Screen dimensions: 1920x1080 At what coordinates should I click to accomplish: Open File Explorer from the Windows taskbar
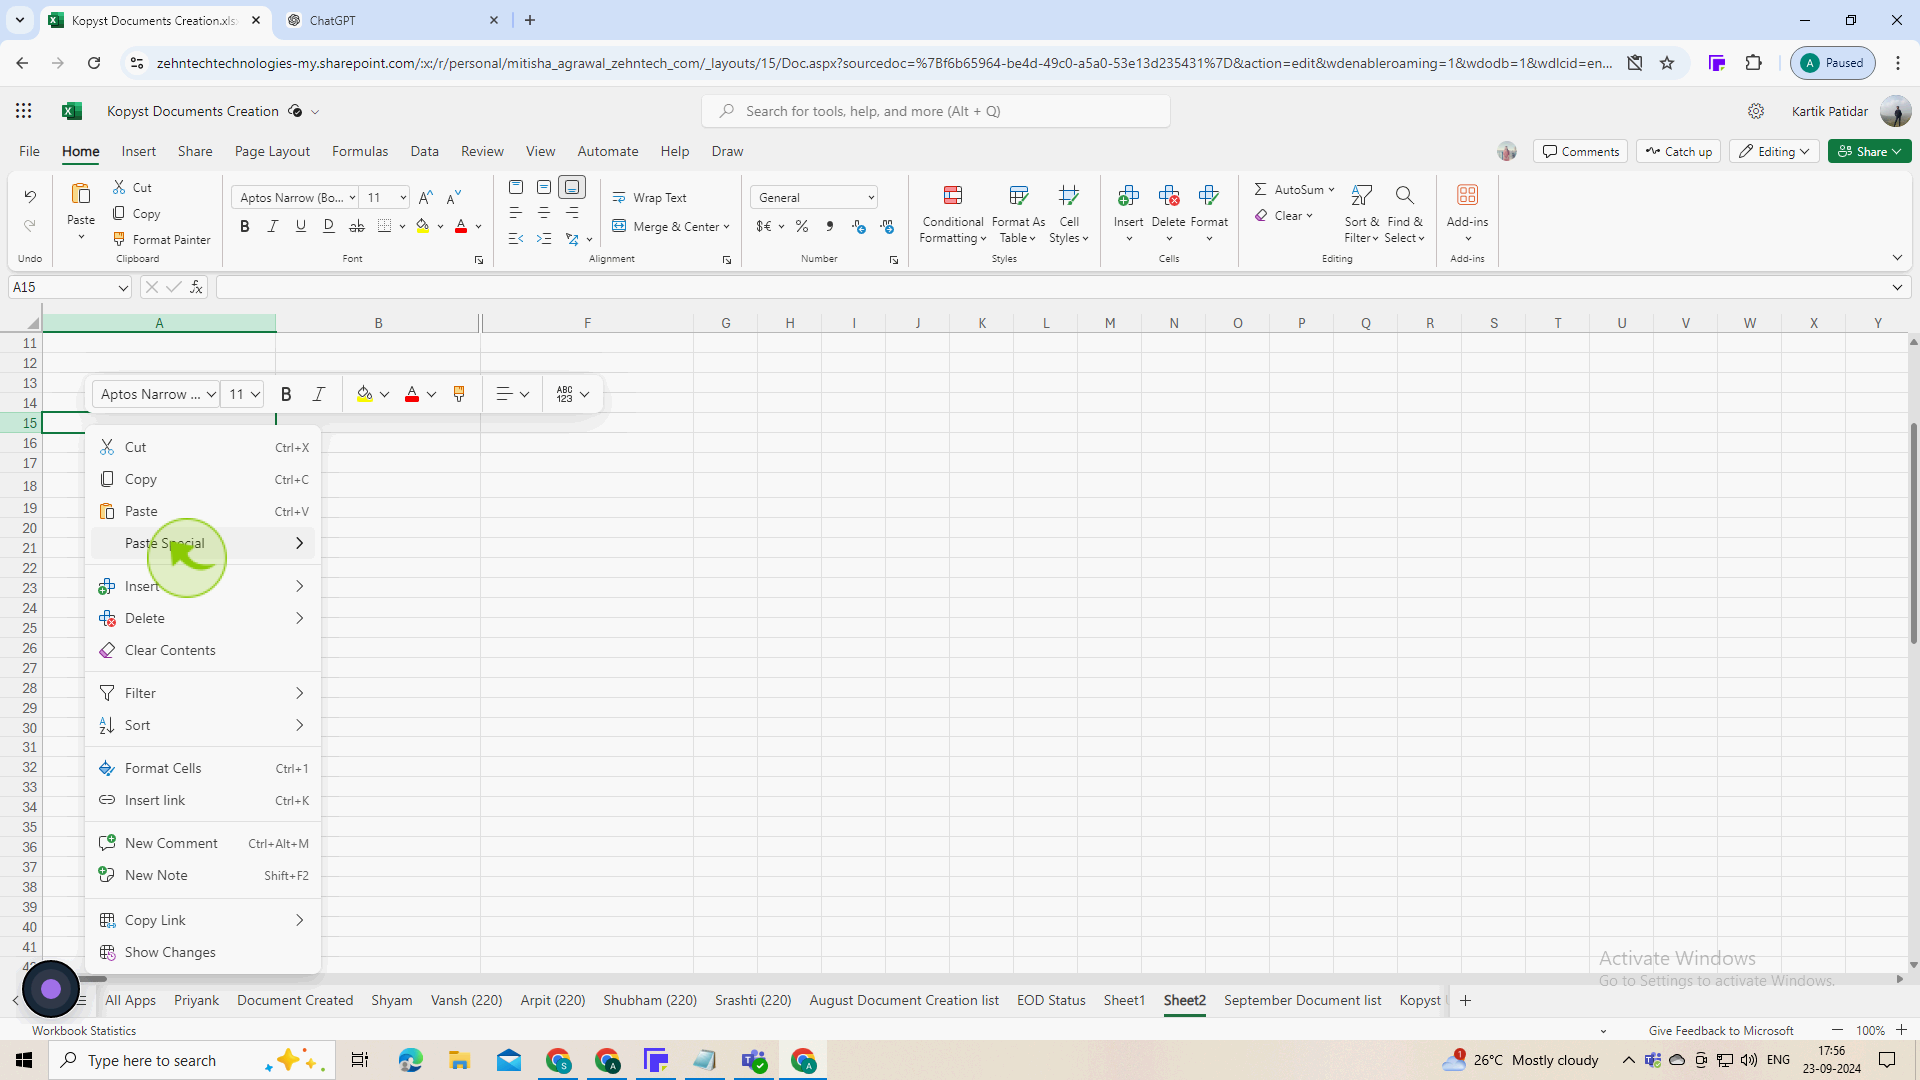tap(459, 1060)
